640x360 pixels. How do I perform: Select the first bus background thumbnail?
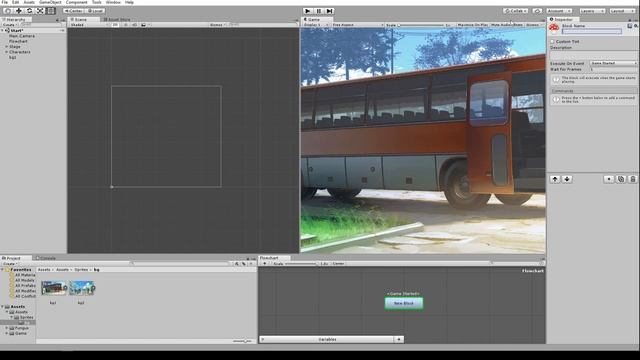(x=53, y=288)
